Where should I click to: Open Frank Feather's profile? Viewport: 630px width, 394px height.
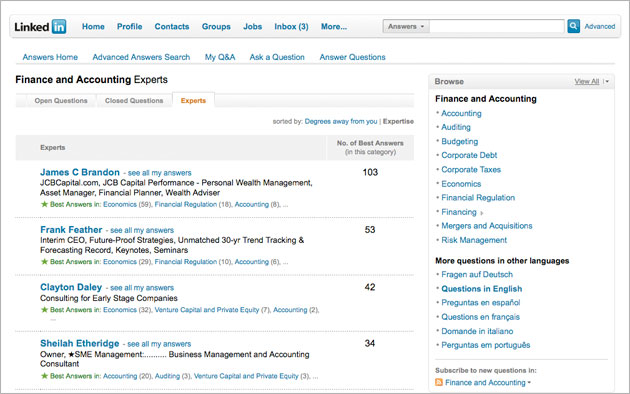(71, 230)
